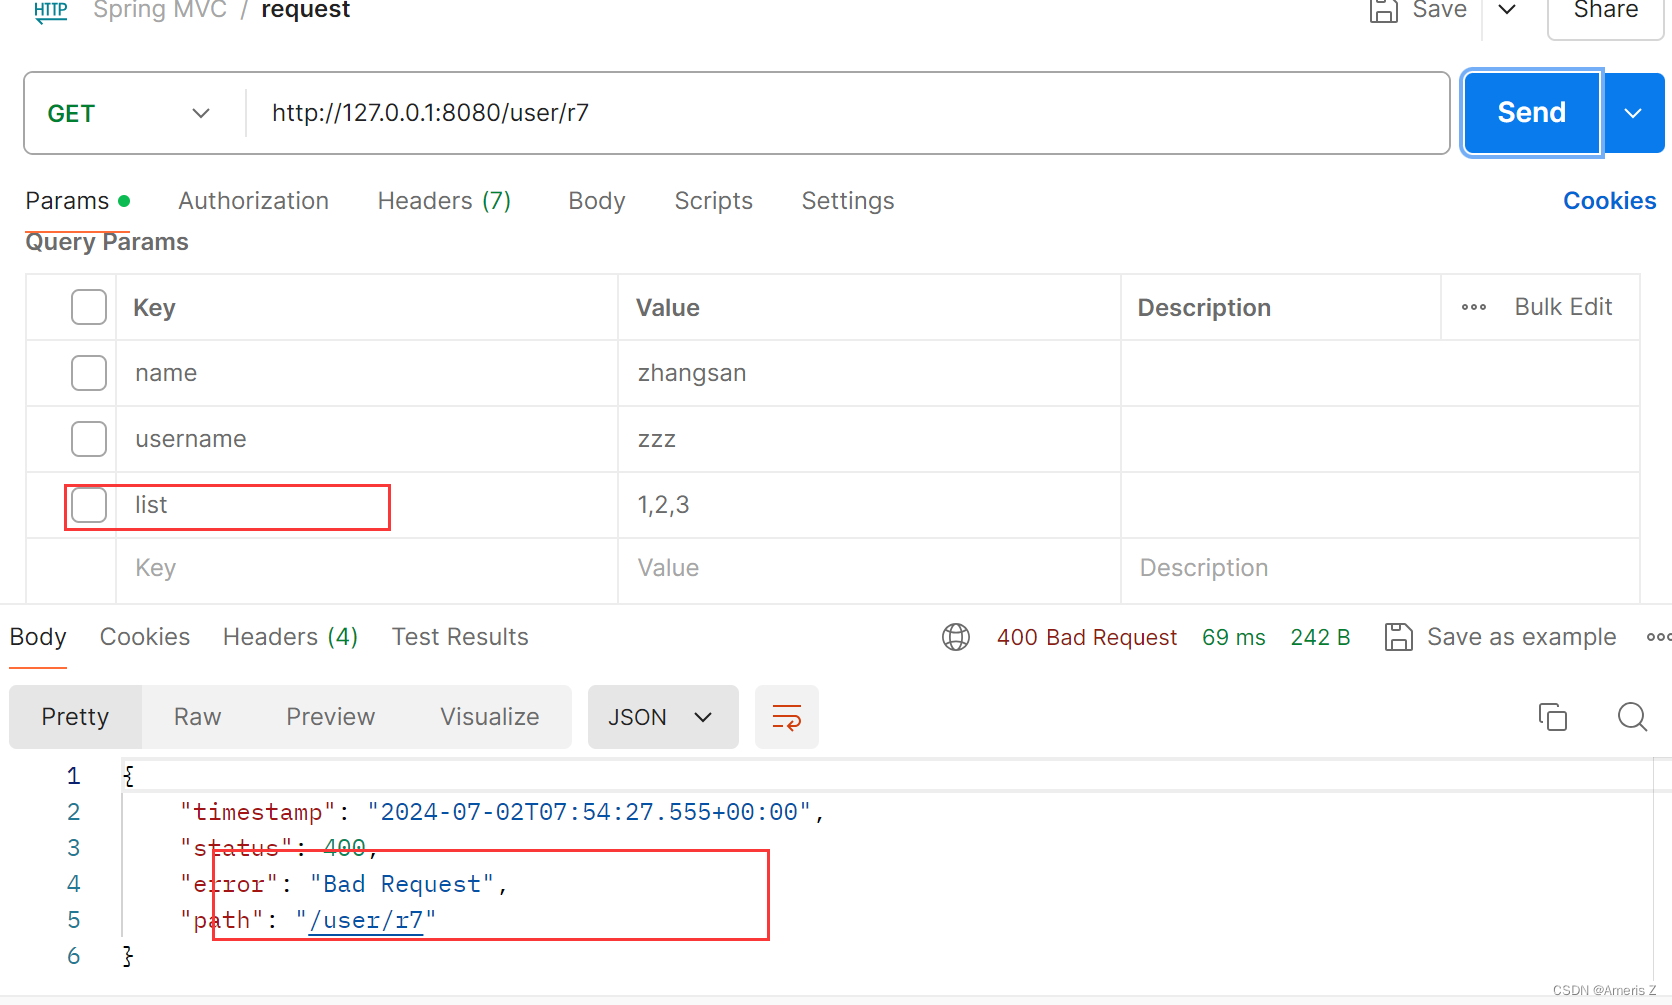
Task: Click Save as example icon
Action: point(1398,637)
